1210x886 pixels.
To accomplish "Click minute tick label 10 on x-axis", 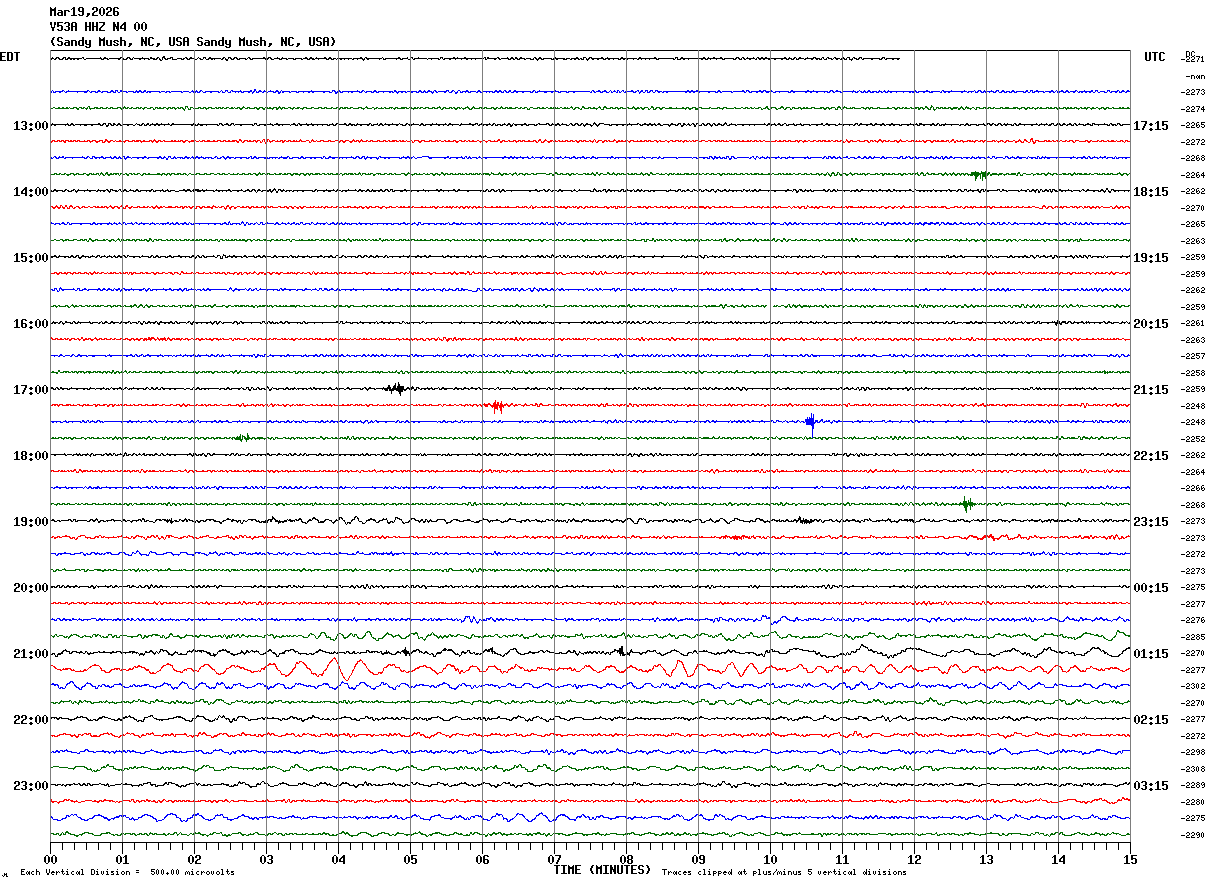I will pos(770,859).
